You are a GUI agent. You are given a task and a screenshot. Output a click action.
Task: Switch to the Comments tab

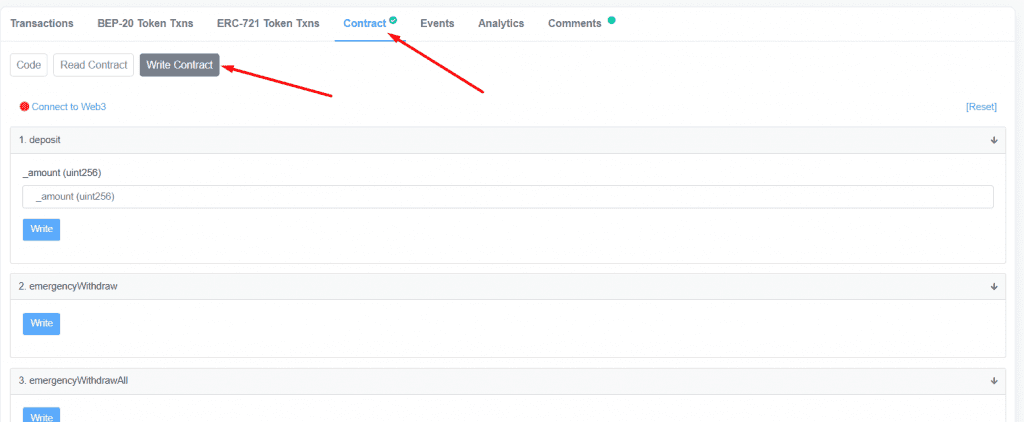click(575, 24)
